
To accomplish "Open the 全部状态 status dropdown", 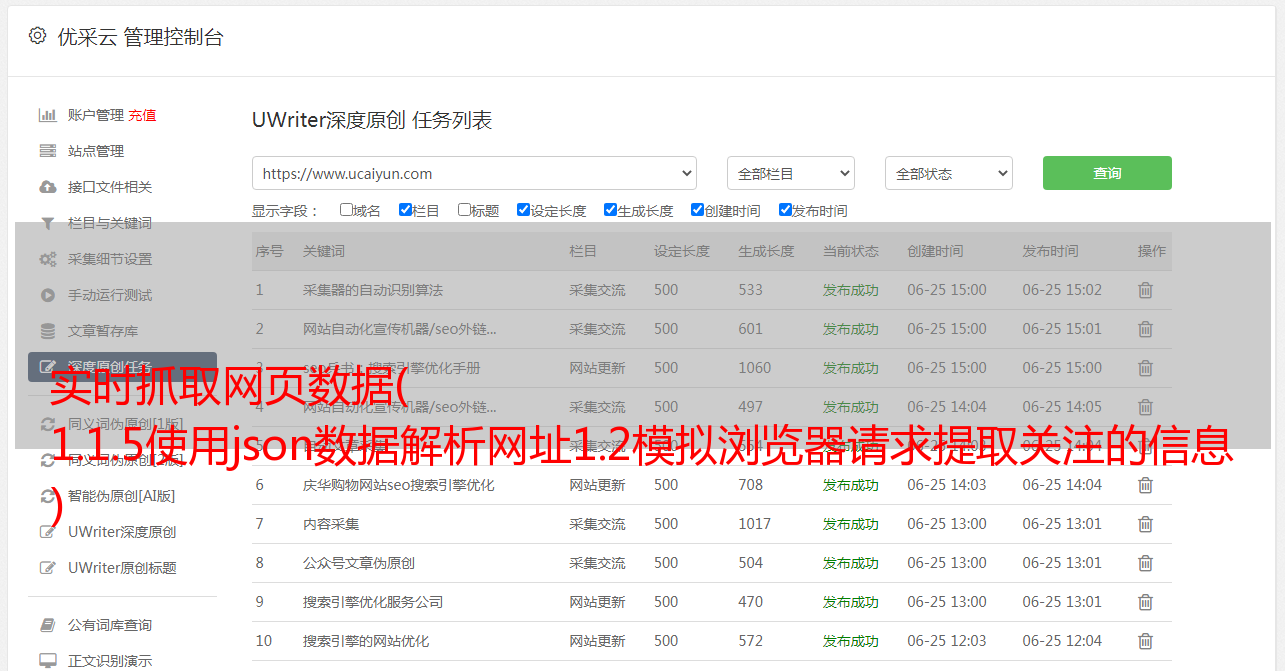I will (x=948, y=173).
